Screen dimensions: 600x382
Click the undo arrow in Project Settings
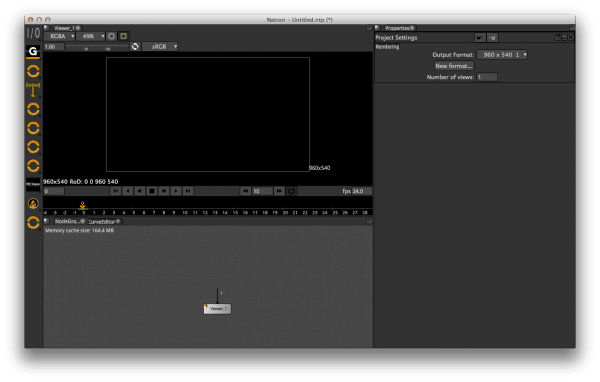point(480,38)
